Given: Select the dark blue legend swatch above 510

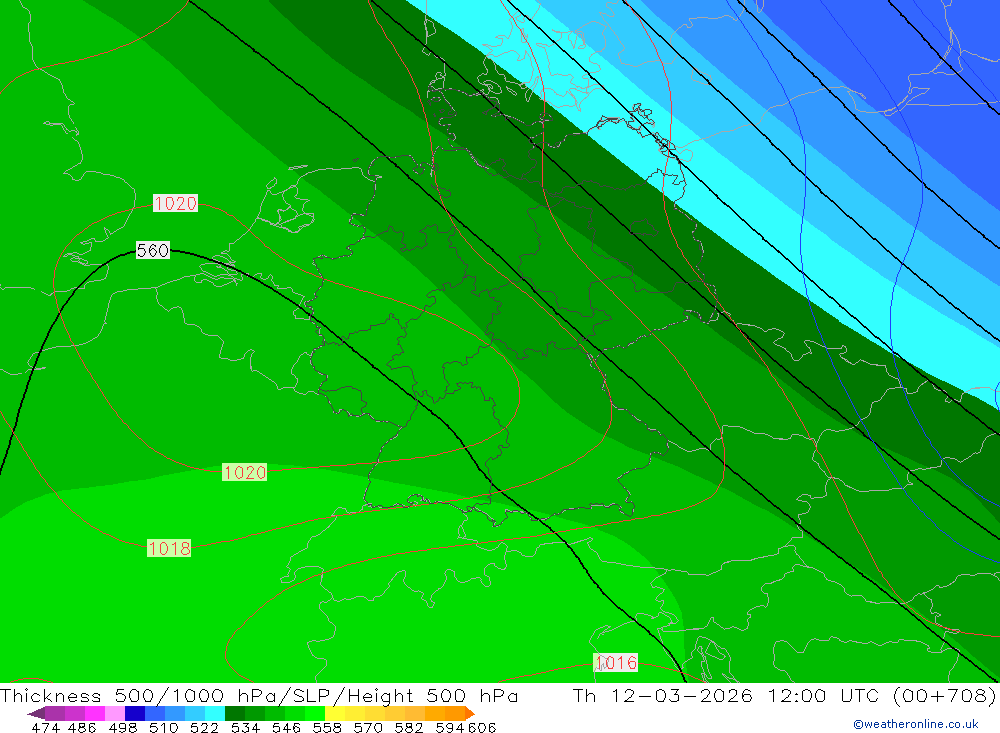Looking at the screenshot, I should click(135, 713).
